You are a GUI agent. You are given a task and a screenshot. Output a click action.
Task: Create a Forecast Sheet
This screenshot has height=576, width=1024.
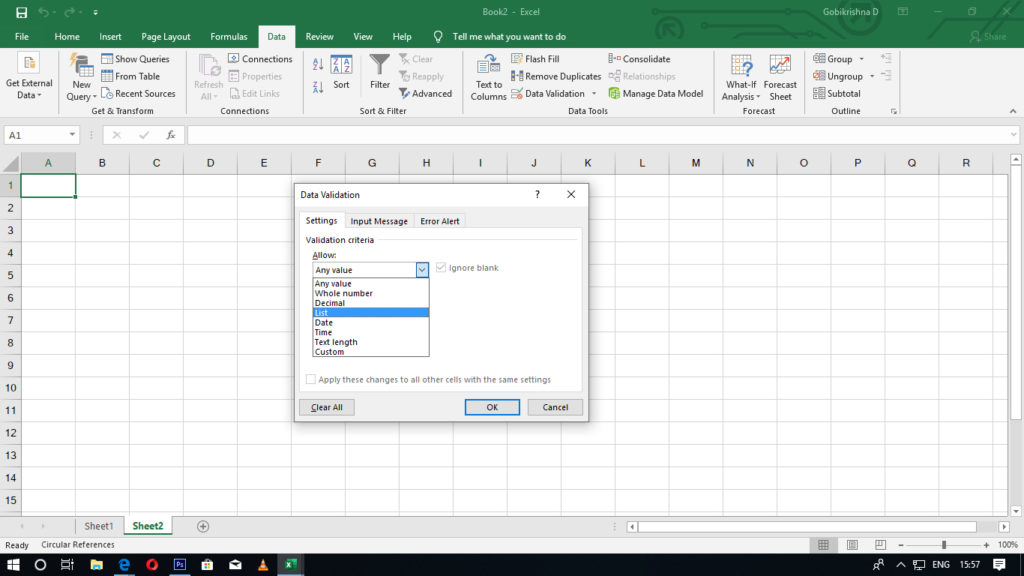[x=781, y=77]
